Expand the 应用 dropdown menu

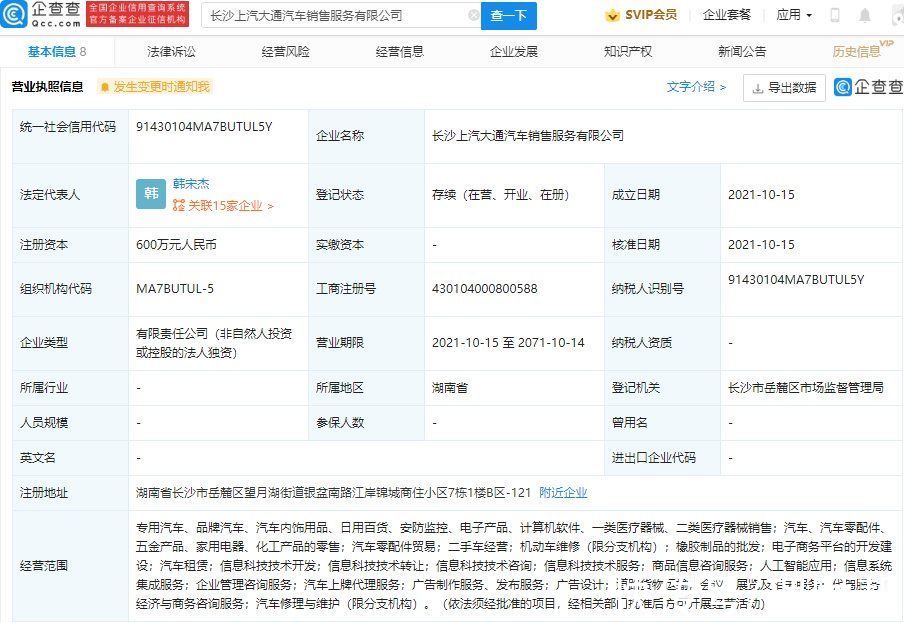(794, 16)
